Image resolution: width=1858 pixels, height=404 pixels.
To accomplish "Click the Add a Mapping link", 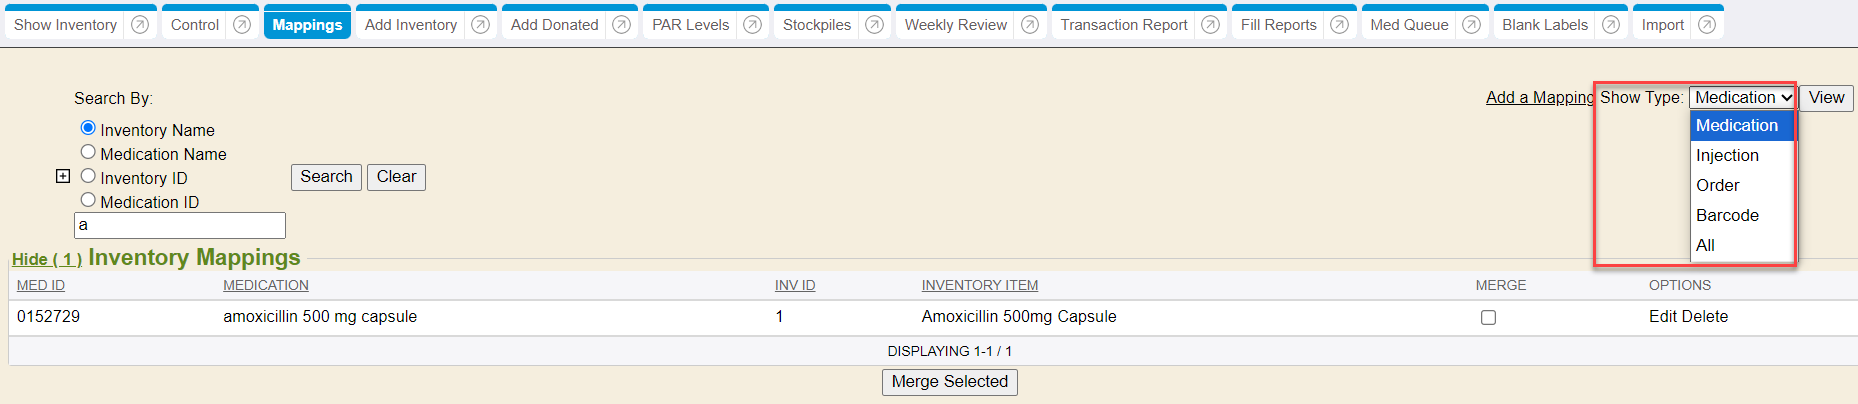I will (1539, 97).
